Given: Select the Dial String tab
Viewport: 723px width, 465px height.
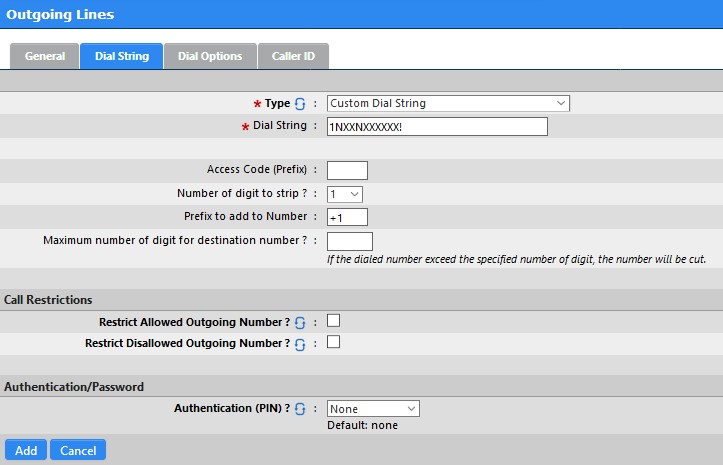Looking at the screenshot, I should (122, 56).
